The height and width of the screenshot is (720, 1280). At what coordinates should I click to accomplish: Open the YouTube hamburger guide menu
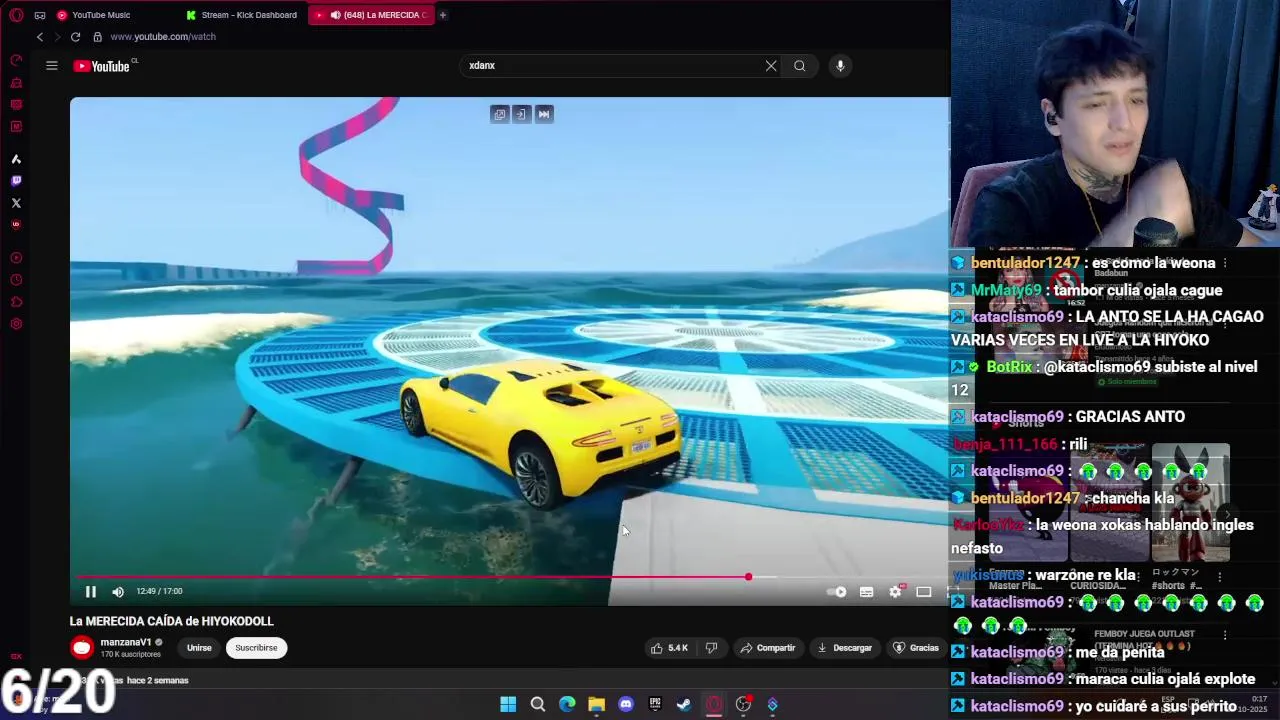(52, 66)
